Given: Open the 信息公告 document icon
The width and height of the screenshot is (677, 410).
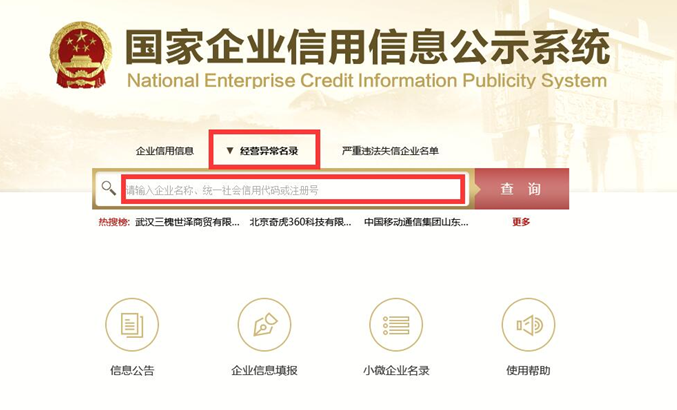Looking at the screenshot, I should click(132, 325).
